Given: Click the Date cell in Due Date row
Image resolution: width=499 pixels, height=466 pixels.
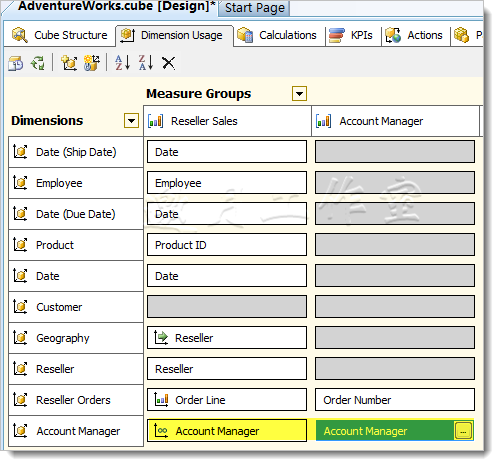Looking at the screenshot, I should [227, 214].
